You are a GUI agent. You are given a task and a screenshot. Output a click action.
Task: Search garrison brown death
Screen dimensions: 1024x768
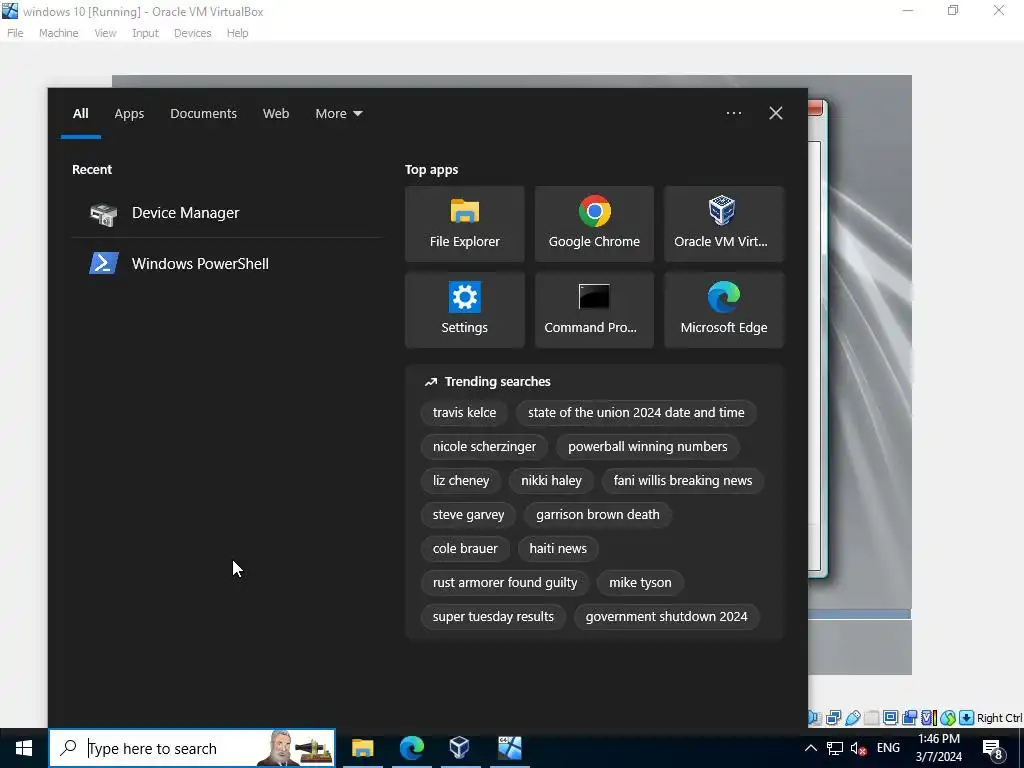coord(598,515)
